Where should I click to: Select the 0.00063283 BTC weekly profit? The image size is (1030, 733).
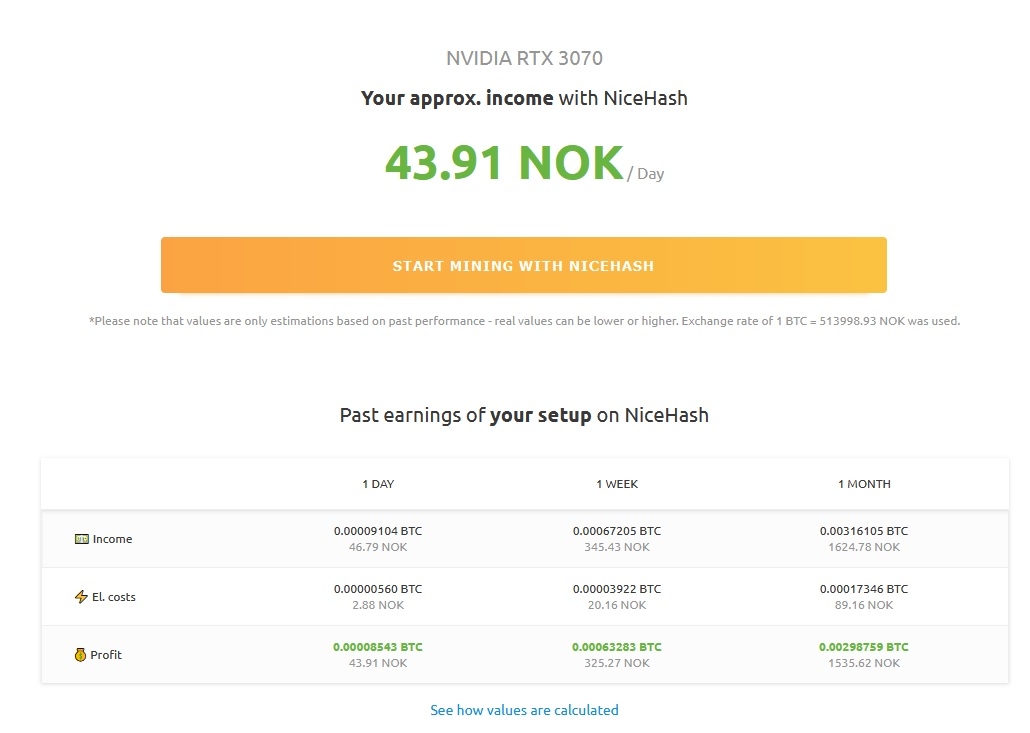click(x=617, y=647)
